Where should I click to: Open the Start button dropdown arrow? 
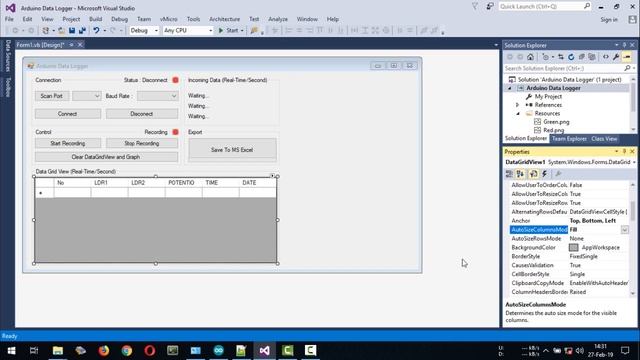click(242, 31)
